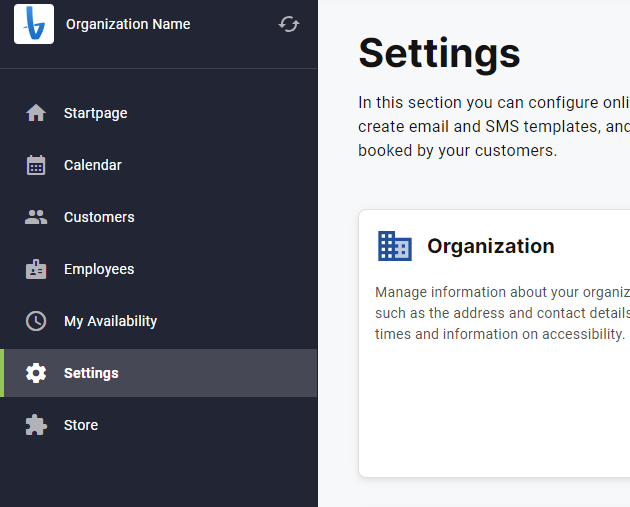Click the calendar icon in sidebar
The image size is (630, 507).
36,165
